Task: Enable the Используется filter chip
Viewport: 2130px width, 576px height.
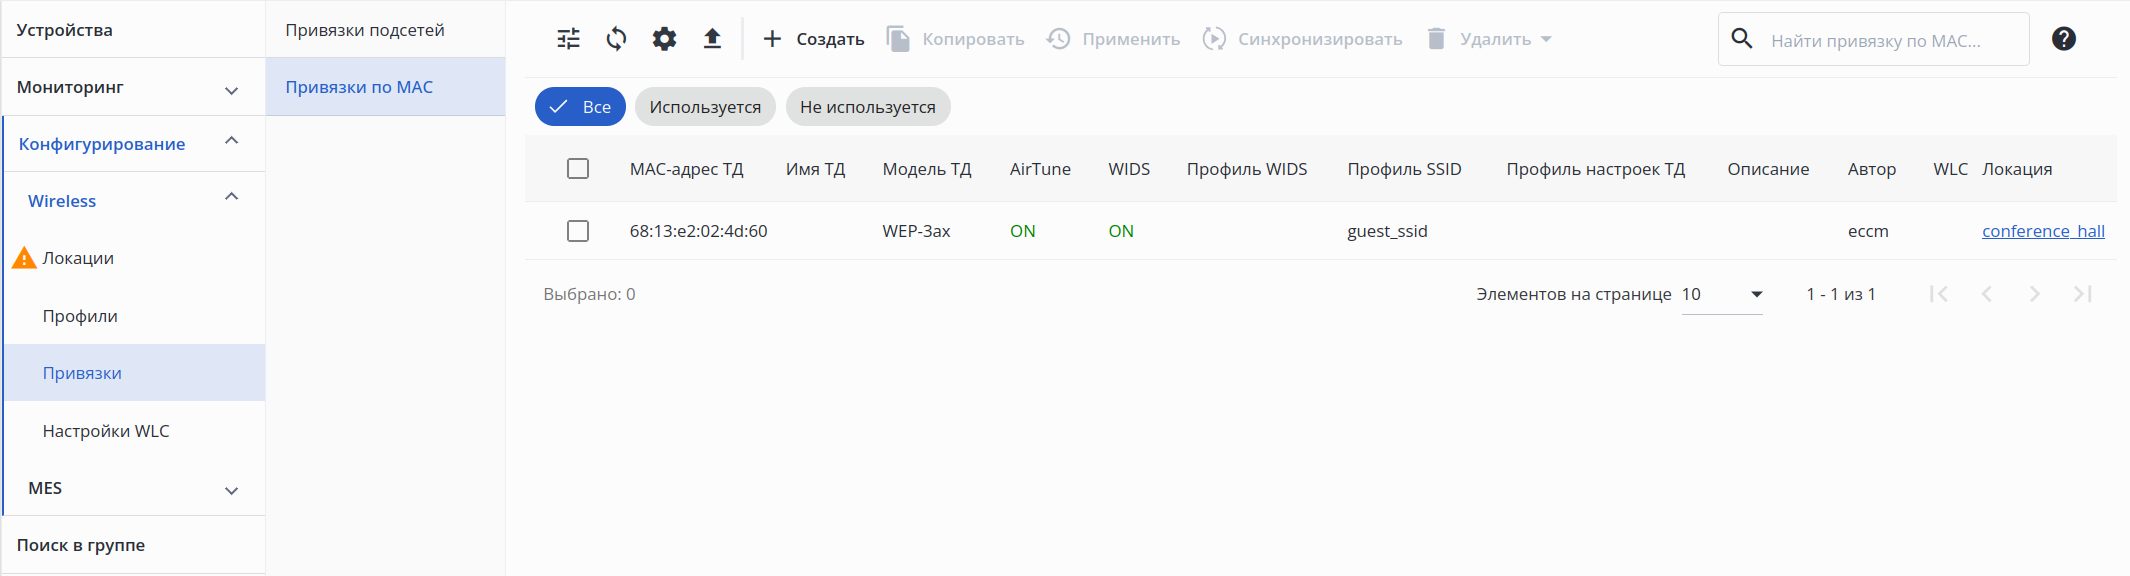Action: 705,107
